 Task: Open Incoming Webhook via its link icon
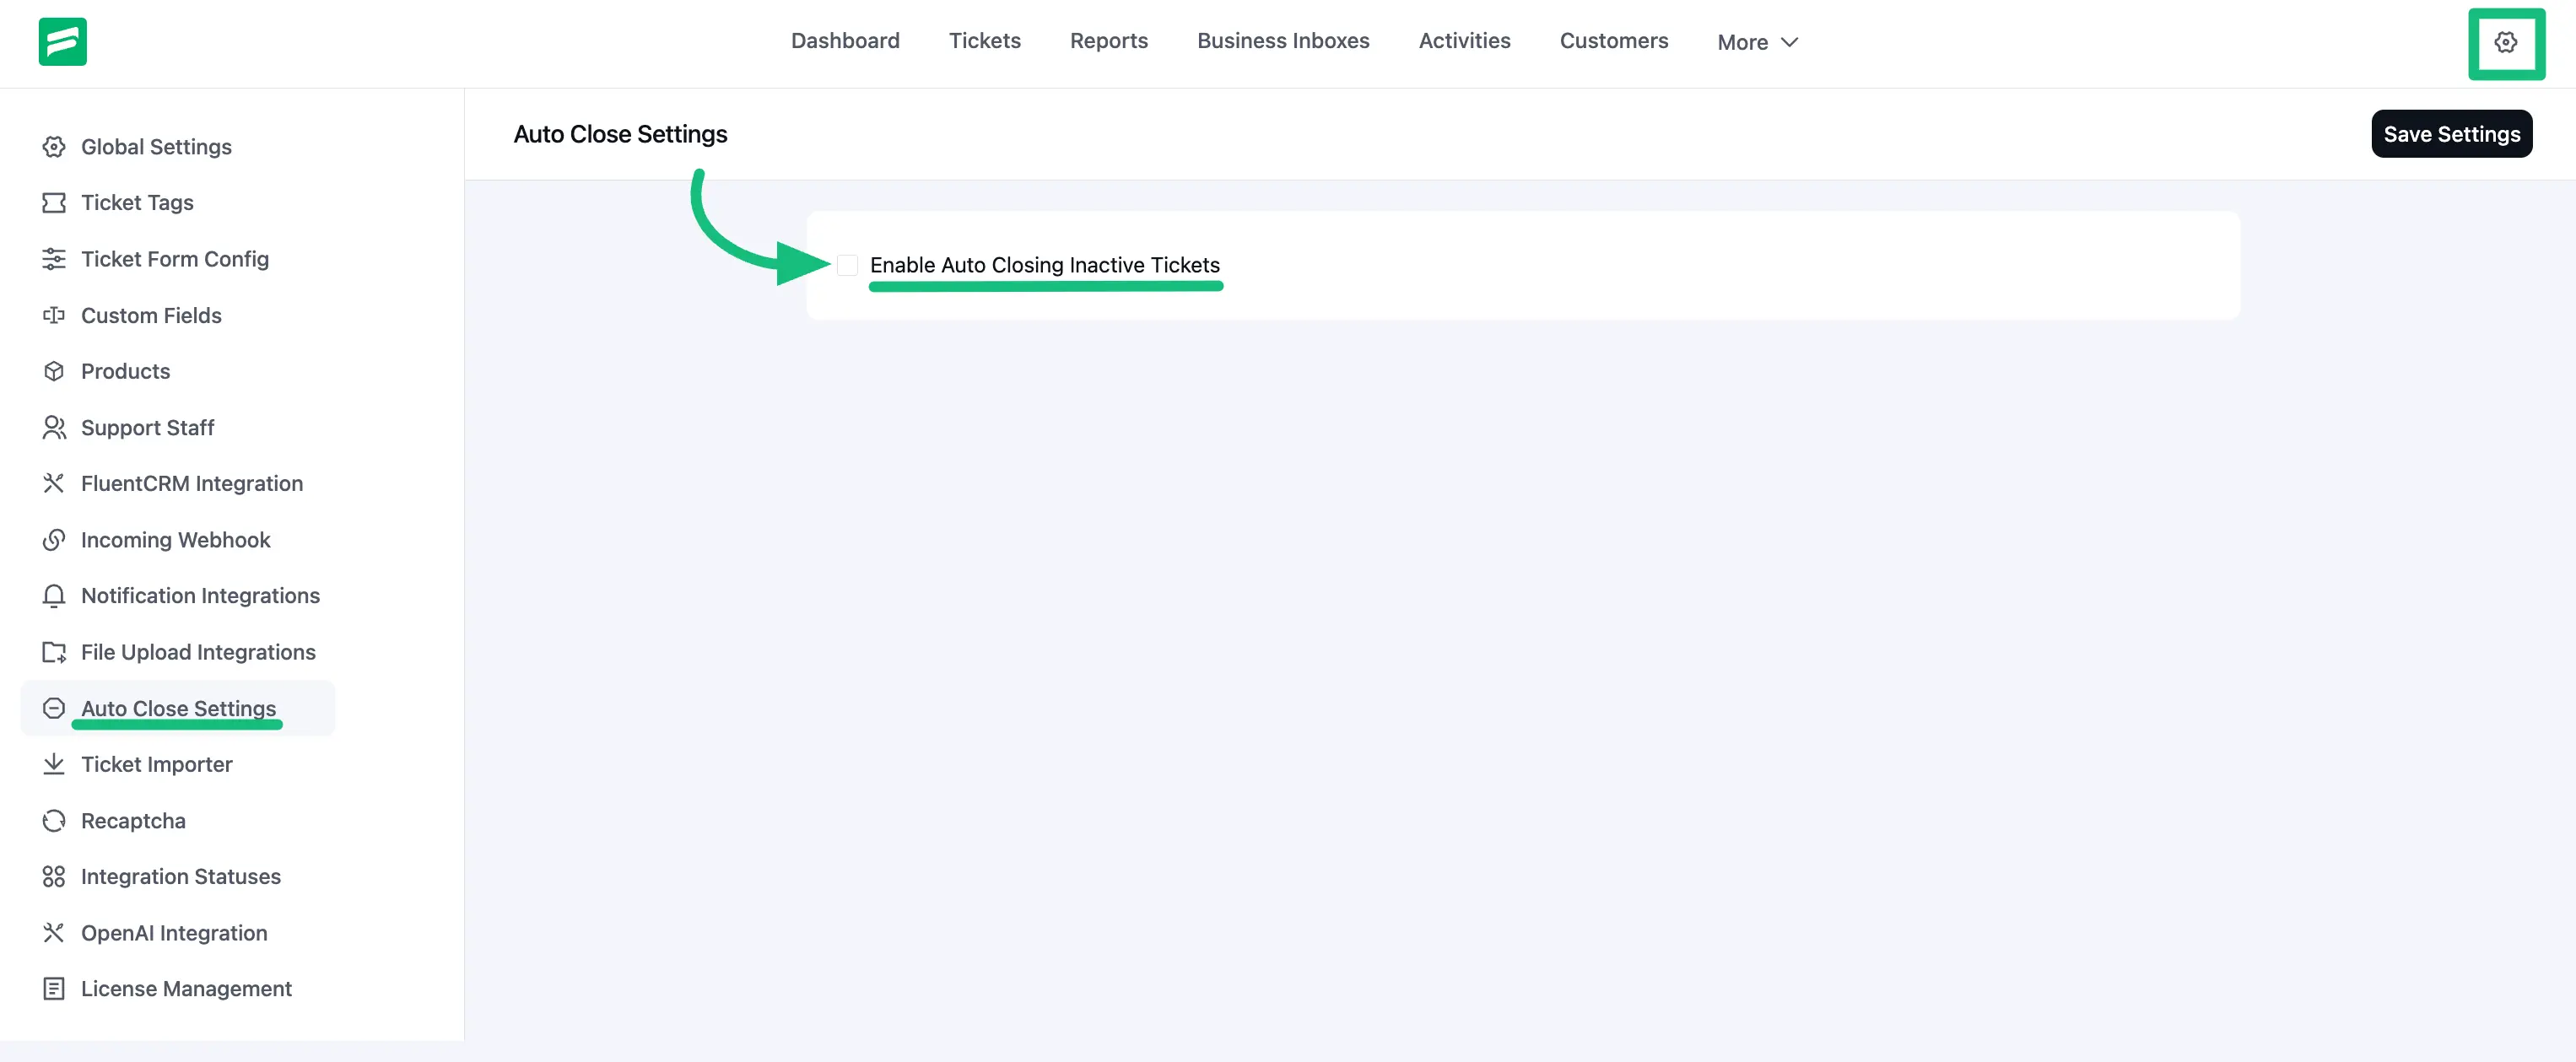click(x=54, y=539)
